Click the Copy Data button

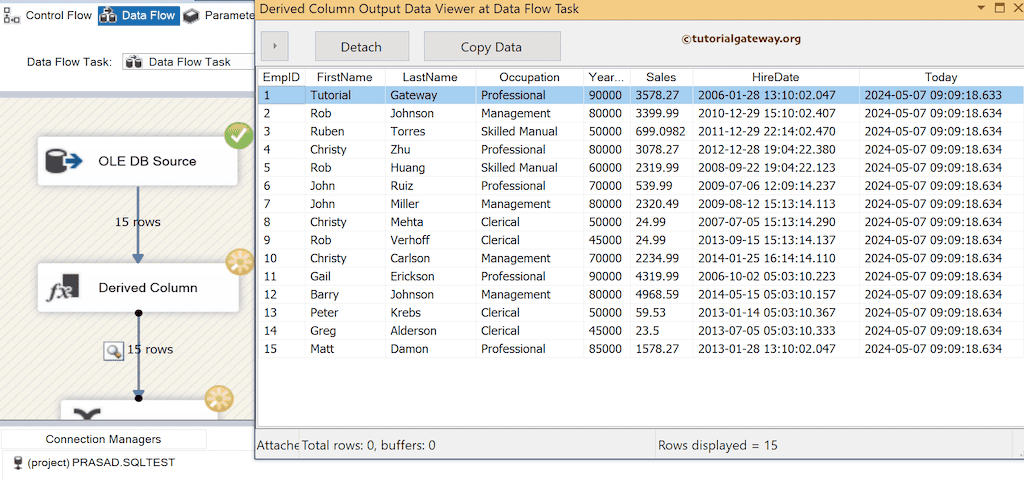click(492, 46)
